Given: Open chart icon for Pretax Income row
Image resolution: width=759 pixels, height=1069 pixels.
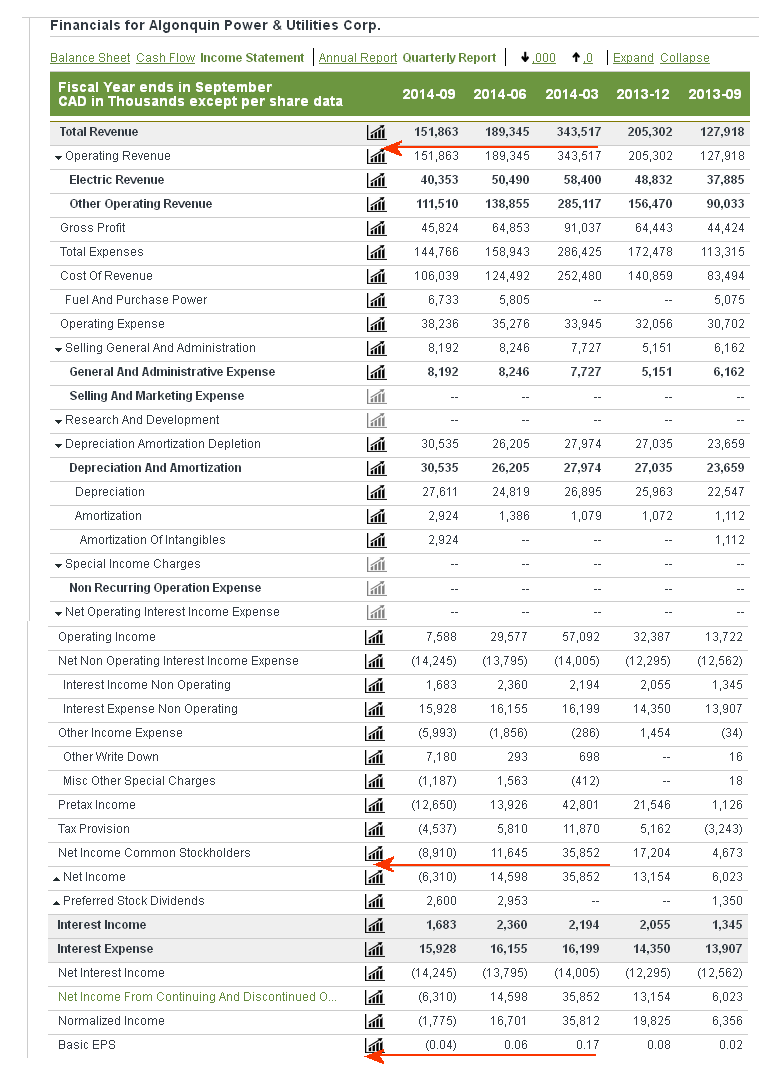Looking at the screenshot, I should (374, 805).
